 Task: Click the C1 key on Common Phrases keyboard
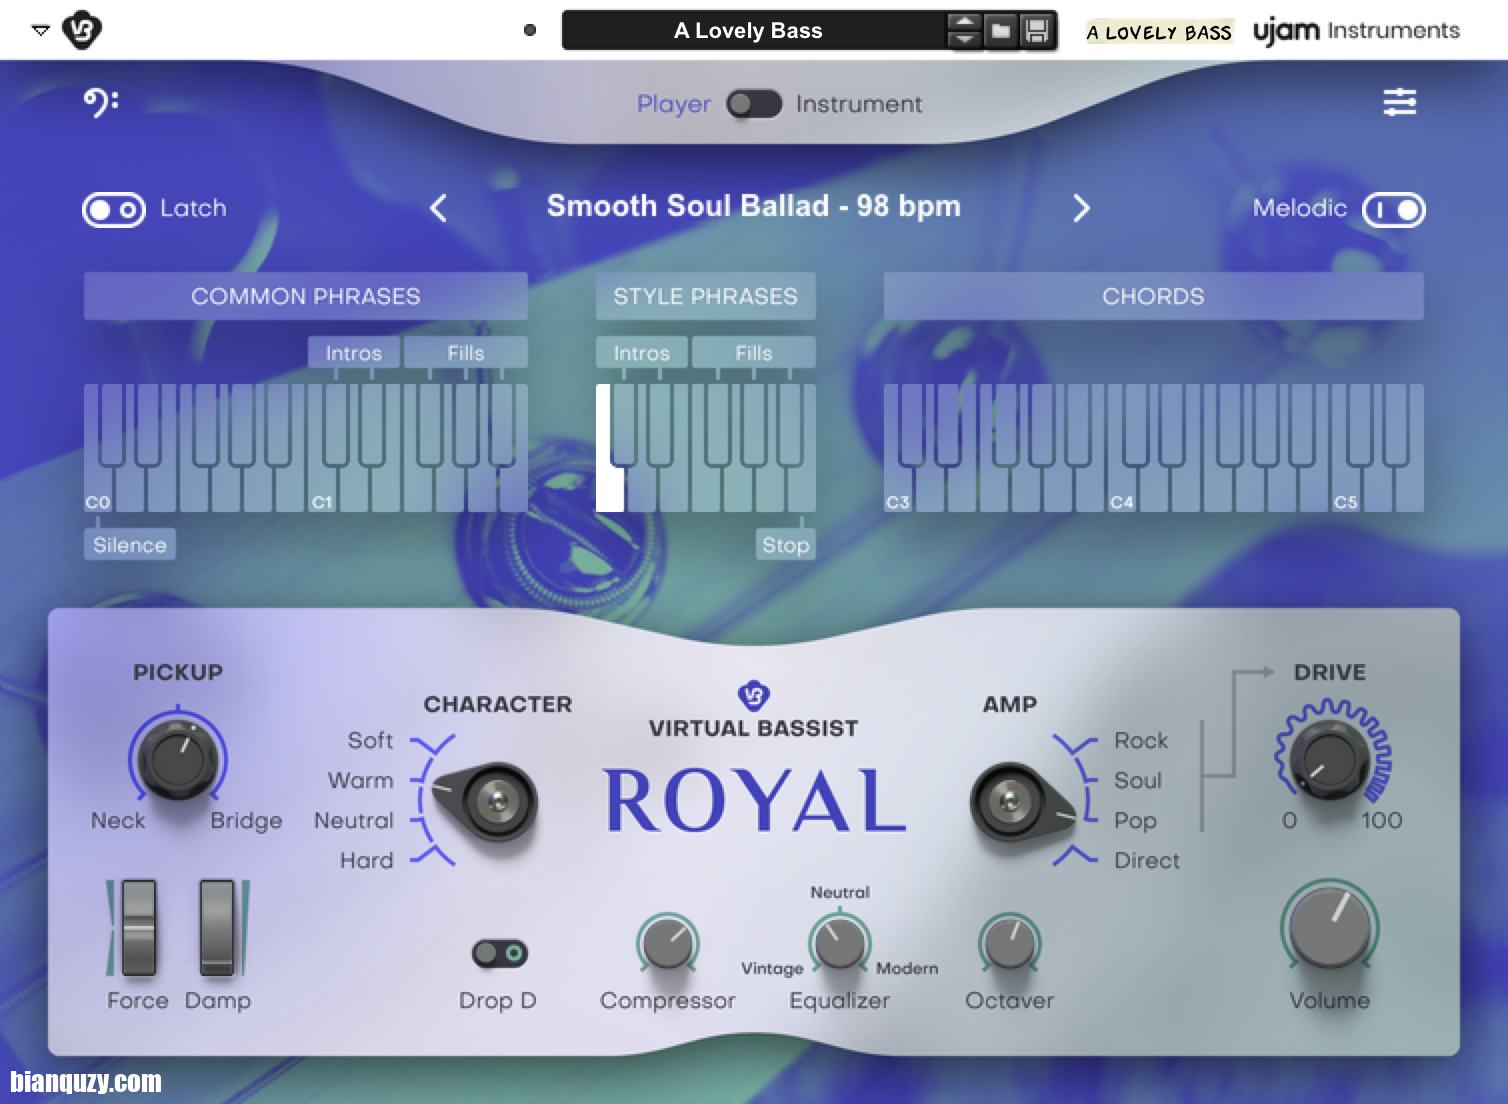tap(322, 490)
